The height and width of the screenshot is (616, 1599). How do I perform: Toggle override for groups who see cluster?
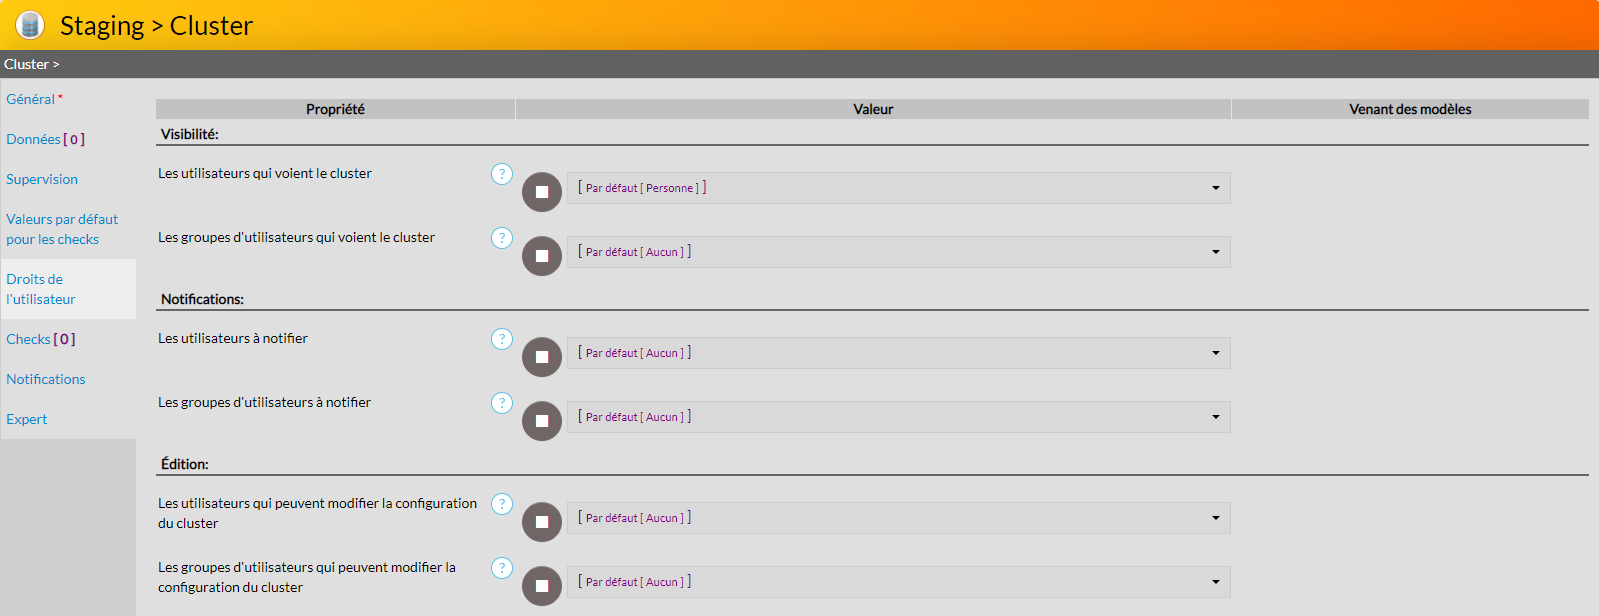tap(542, 256)
